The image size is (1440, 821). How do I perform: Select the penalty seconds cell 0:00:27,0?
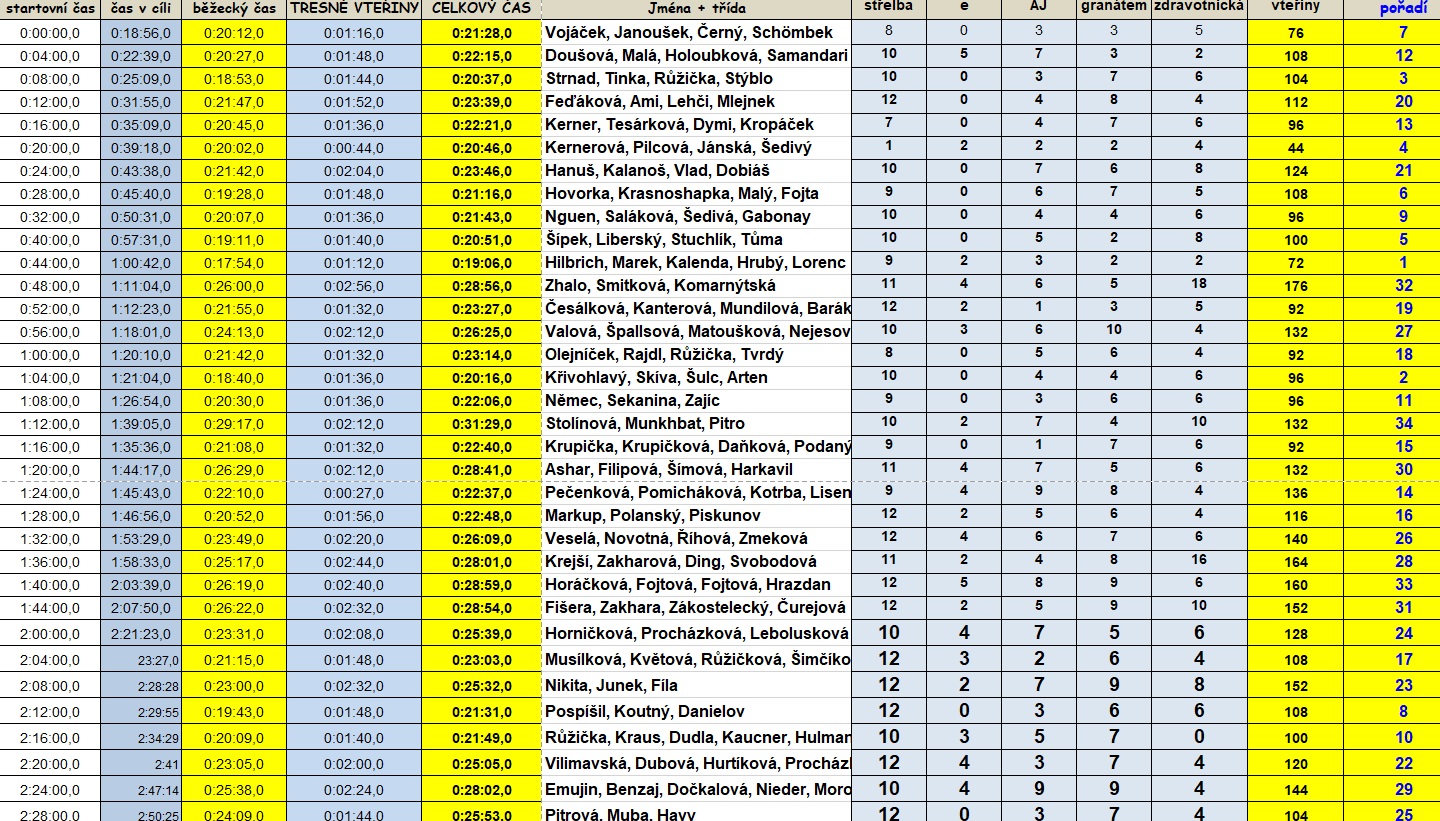353,492
